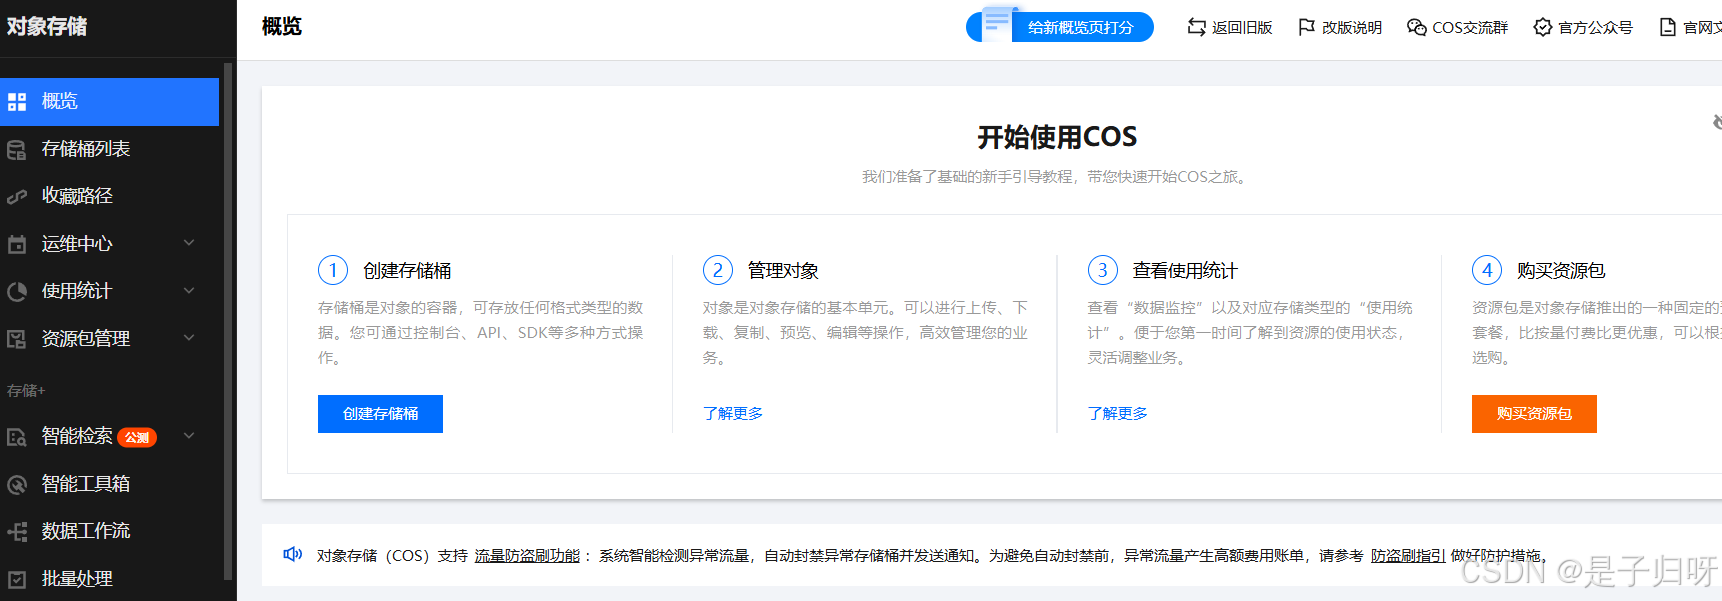Click 官方公众号 text link
Viewport: 1722px width, 601px height.
1596,28
